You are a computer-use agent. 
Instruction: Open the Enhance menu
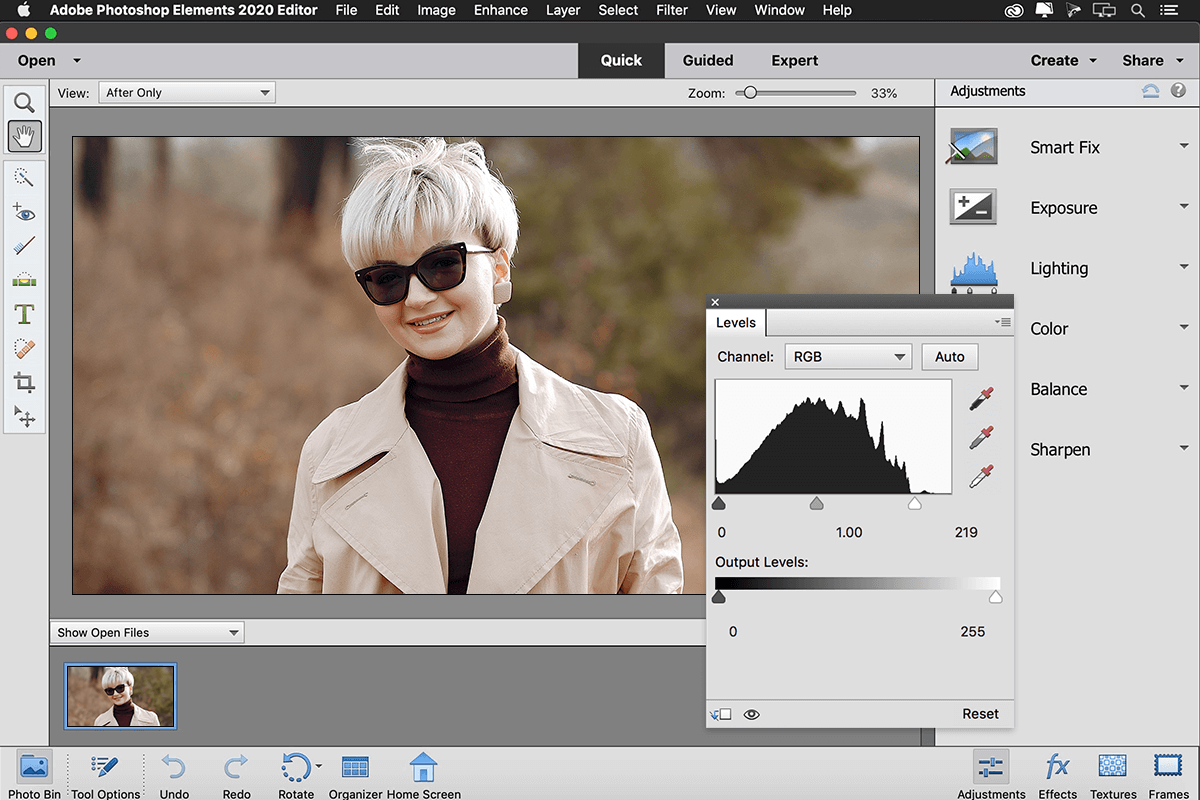pos(500,10)
